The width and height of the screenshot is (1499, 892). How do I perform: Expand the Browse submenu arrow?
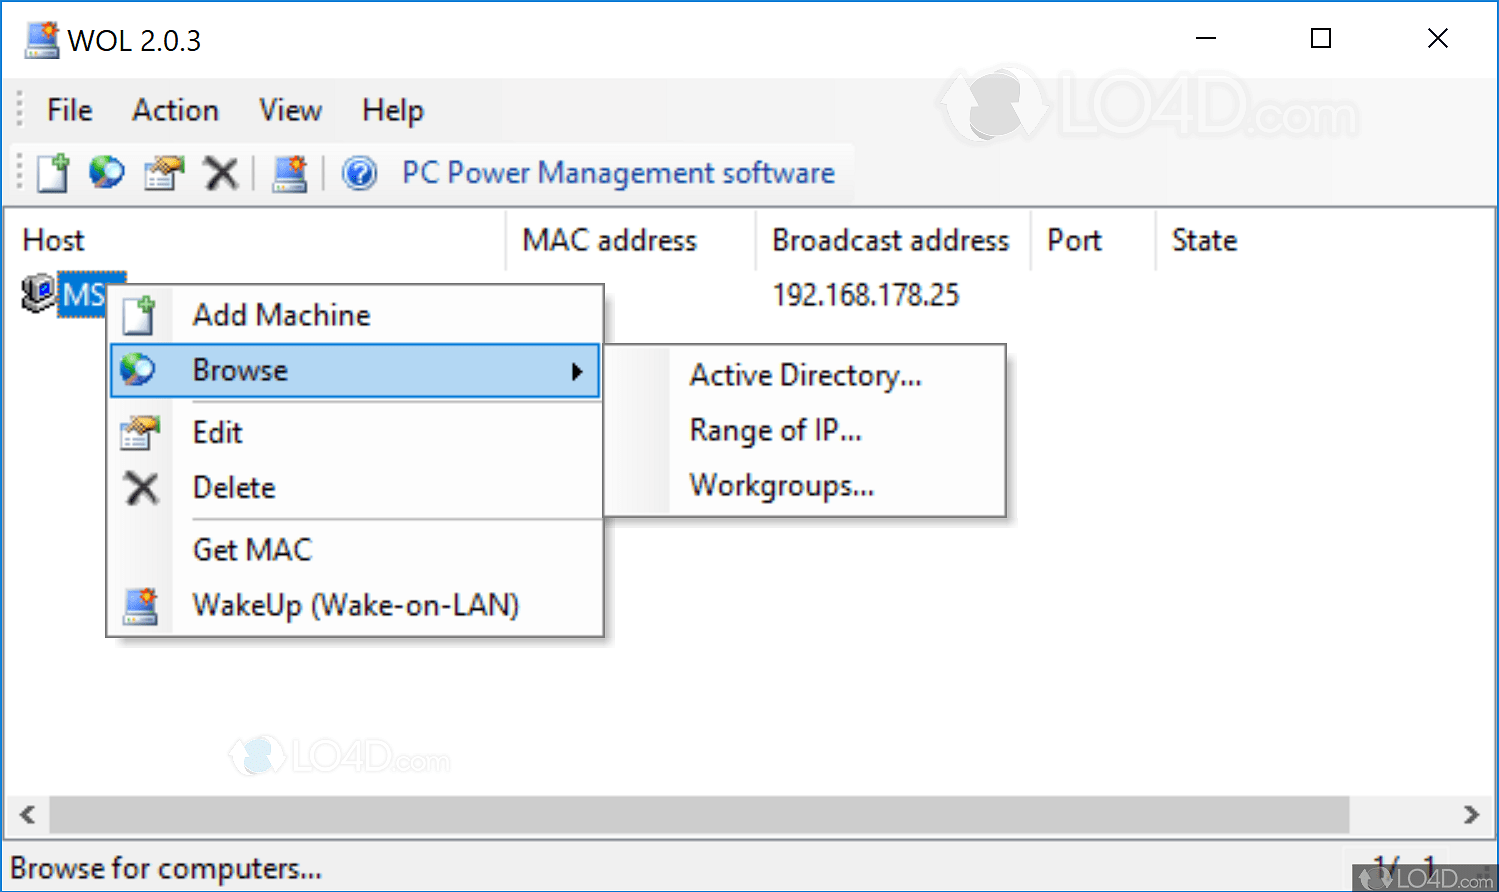click(x=577, y=371)
